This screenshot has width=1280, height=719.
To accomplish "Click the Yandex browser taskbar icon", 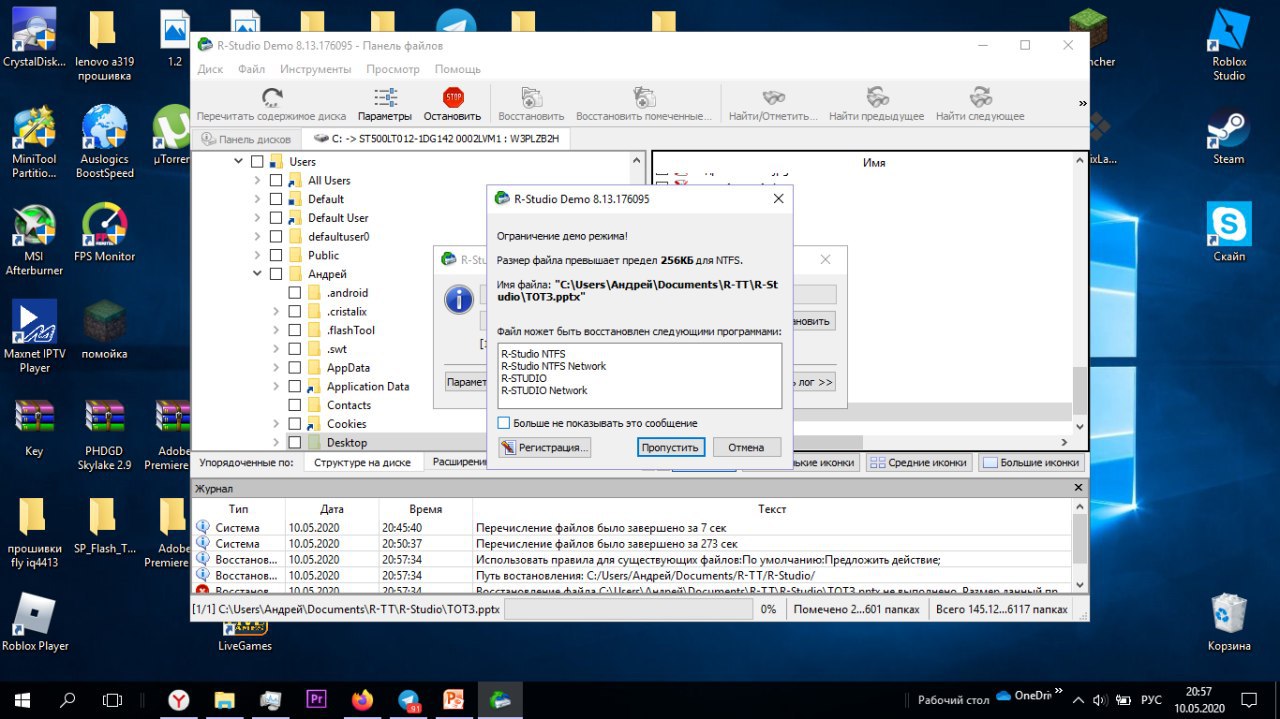I will click(x=179, y=699).
